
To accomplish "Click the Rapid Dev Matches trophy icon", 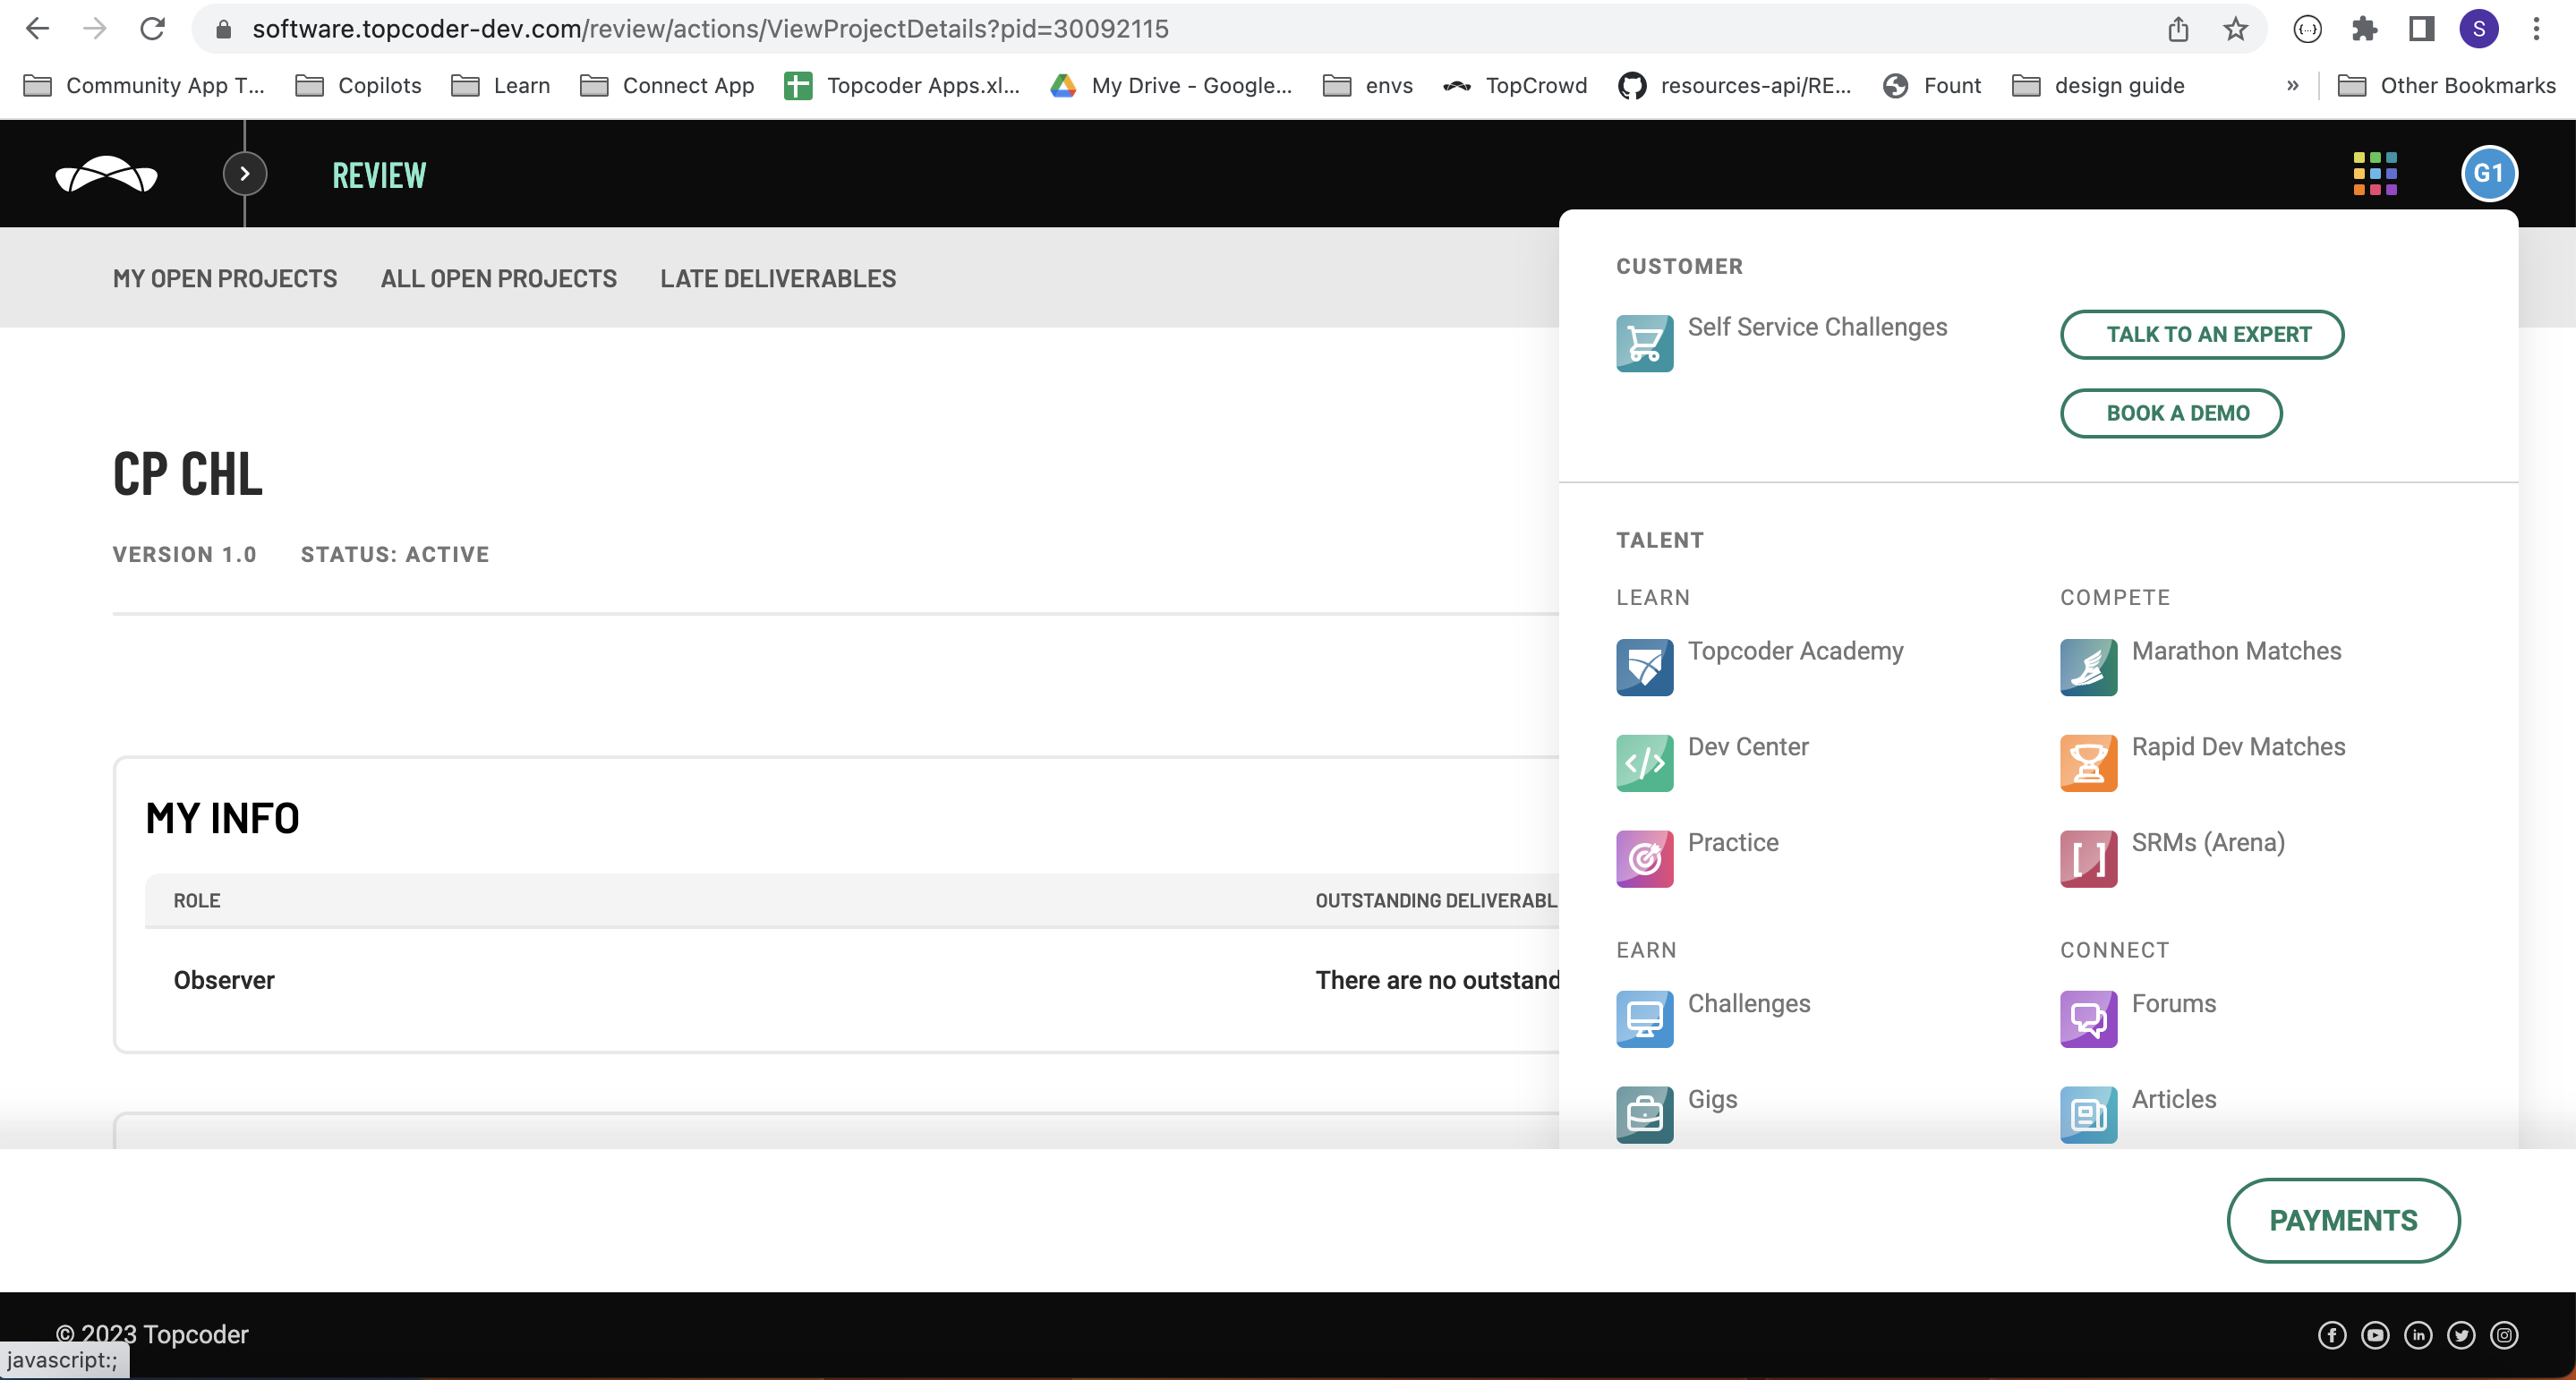I will (2088, 763).
